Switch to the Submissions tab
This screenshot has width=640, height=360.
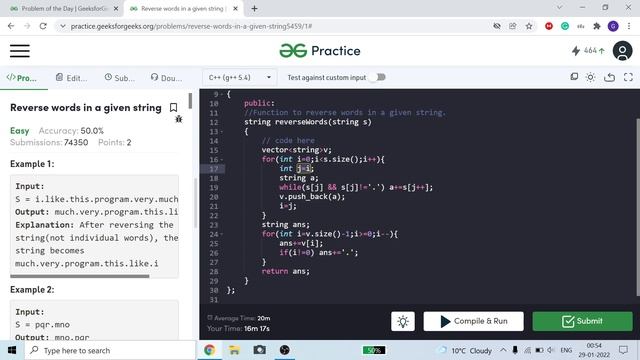pyautogui.click(x=120, y=78)
